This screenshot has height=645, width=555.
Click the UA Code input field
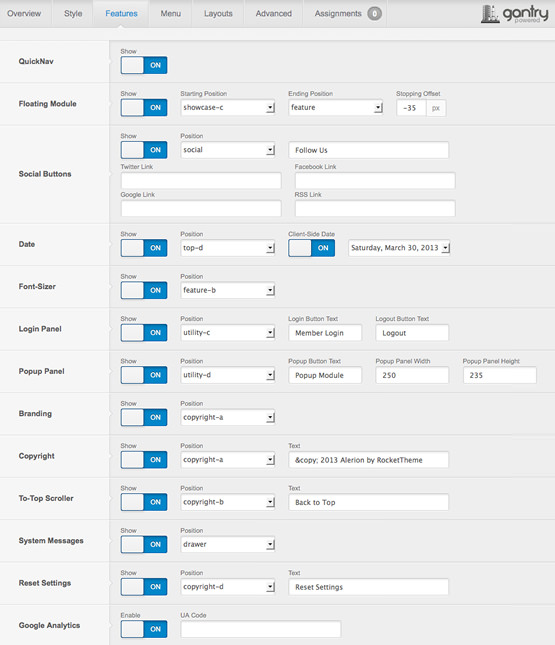(261, 629)
